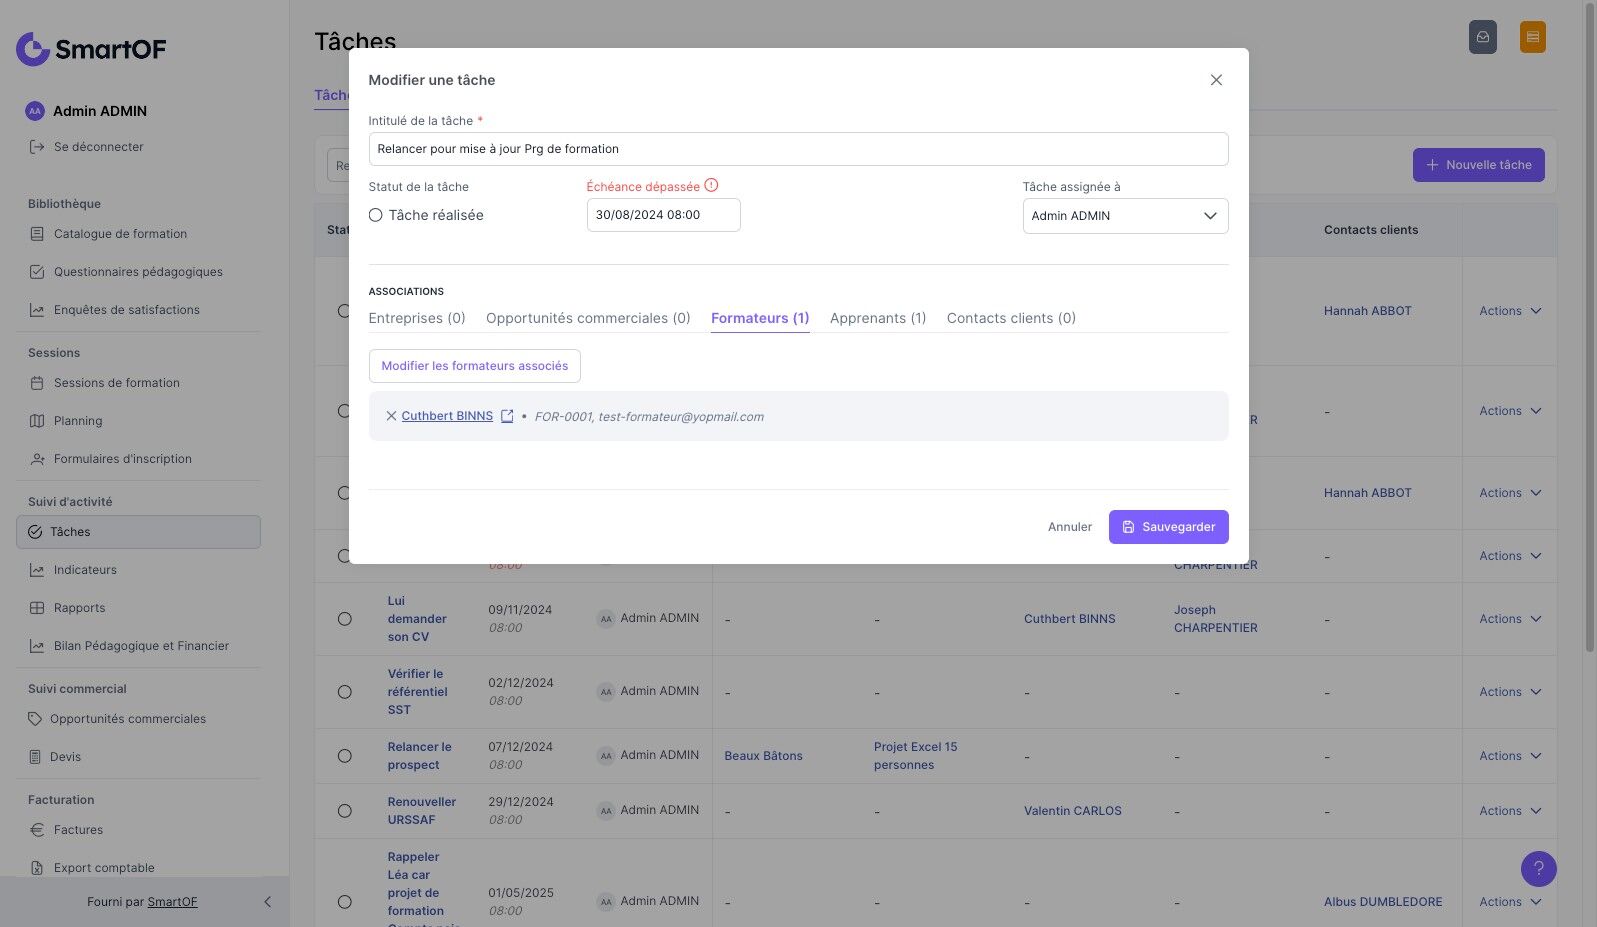Toggle status circle for Renouveller URSSAF task
Image resolution: width=1597 pixels, height=927 pixels.
pyautogui.click(x=345, y=811)
